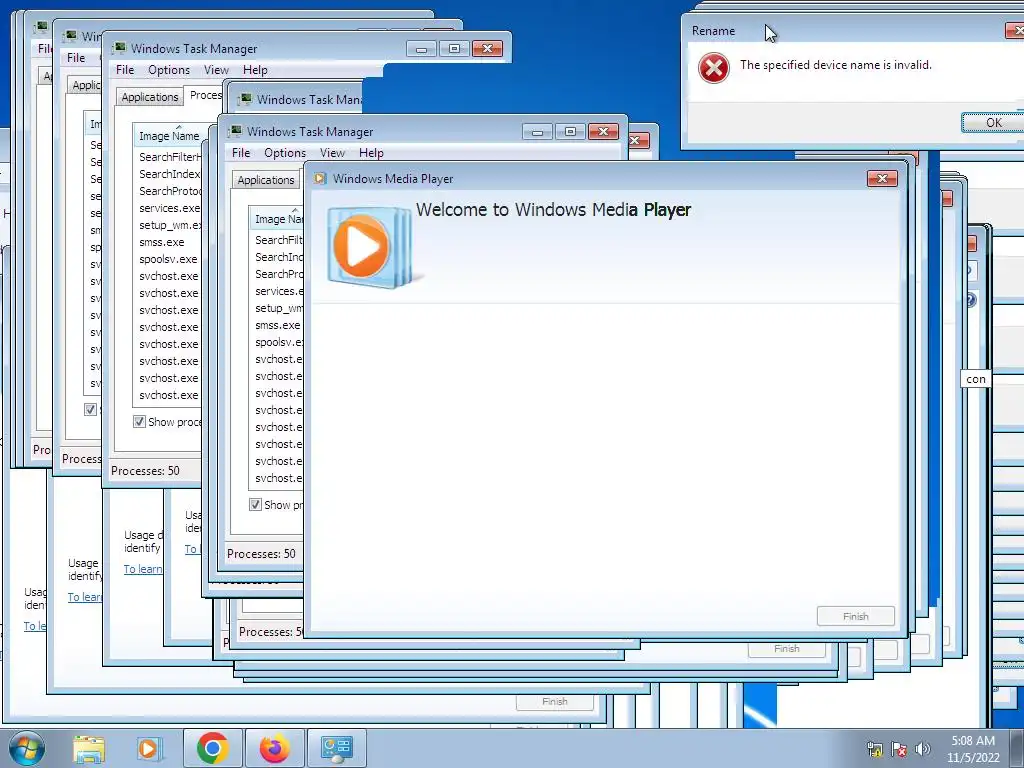Select the Applications tab next to the Processes tab

click(x=150, y=97)
